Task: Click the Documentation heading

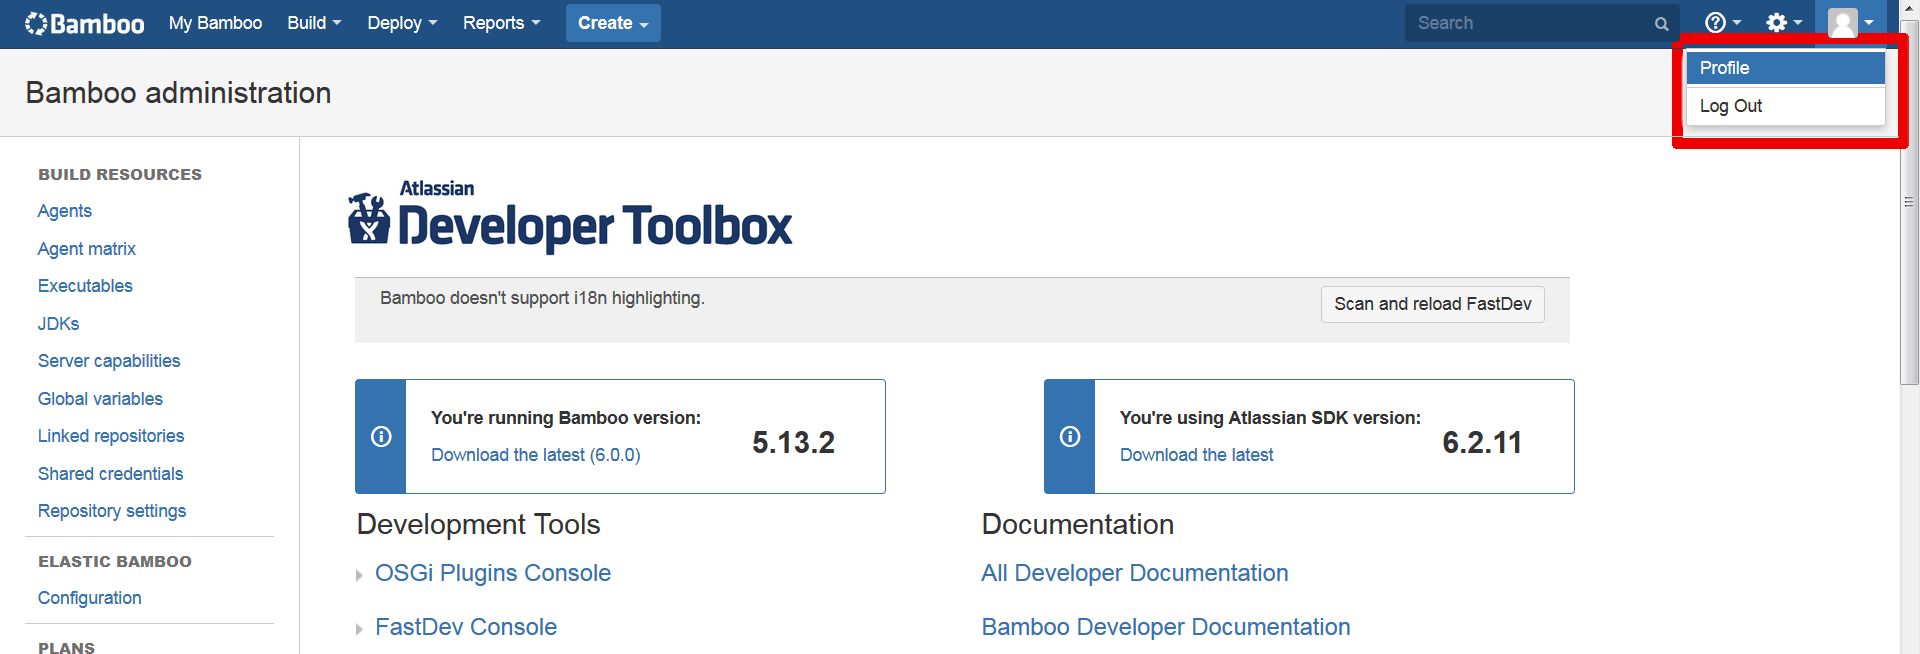Action: tap(1078, 524)
